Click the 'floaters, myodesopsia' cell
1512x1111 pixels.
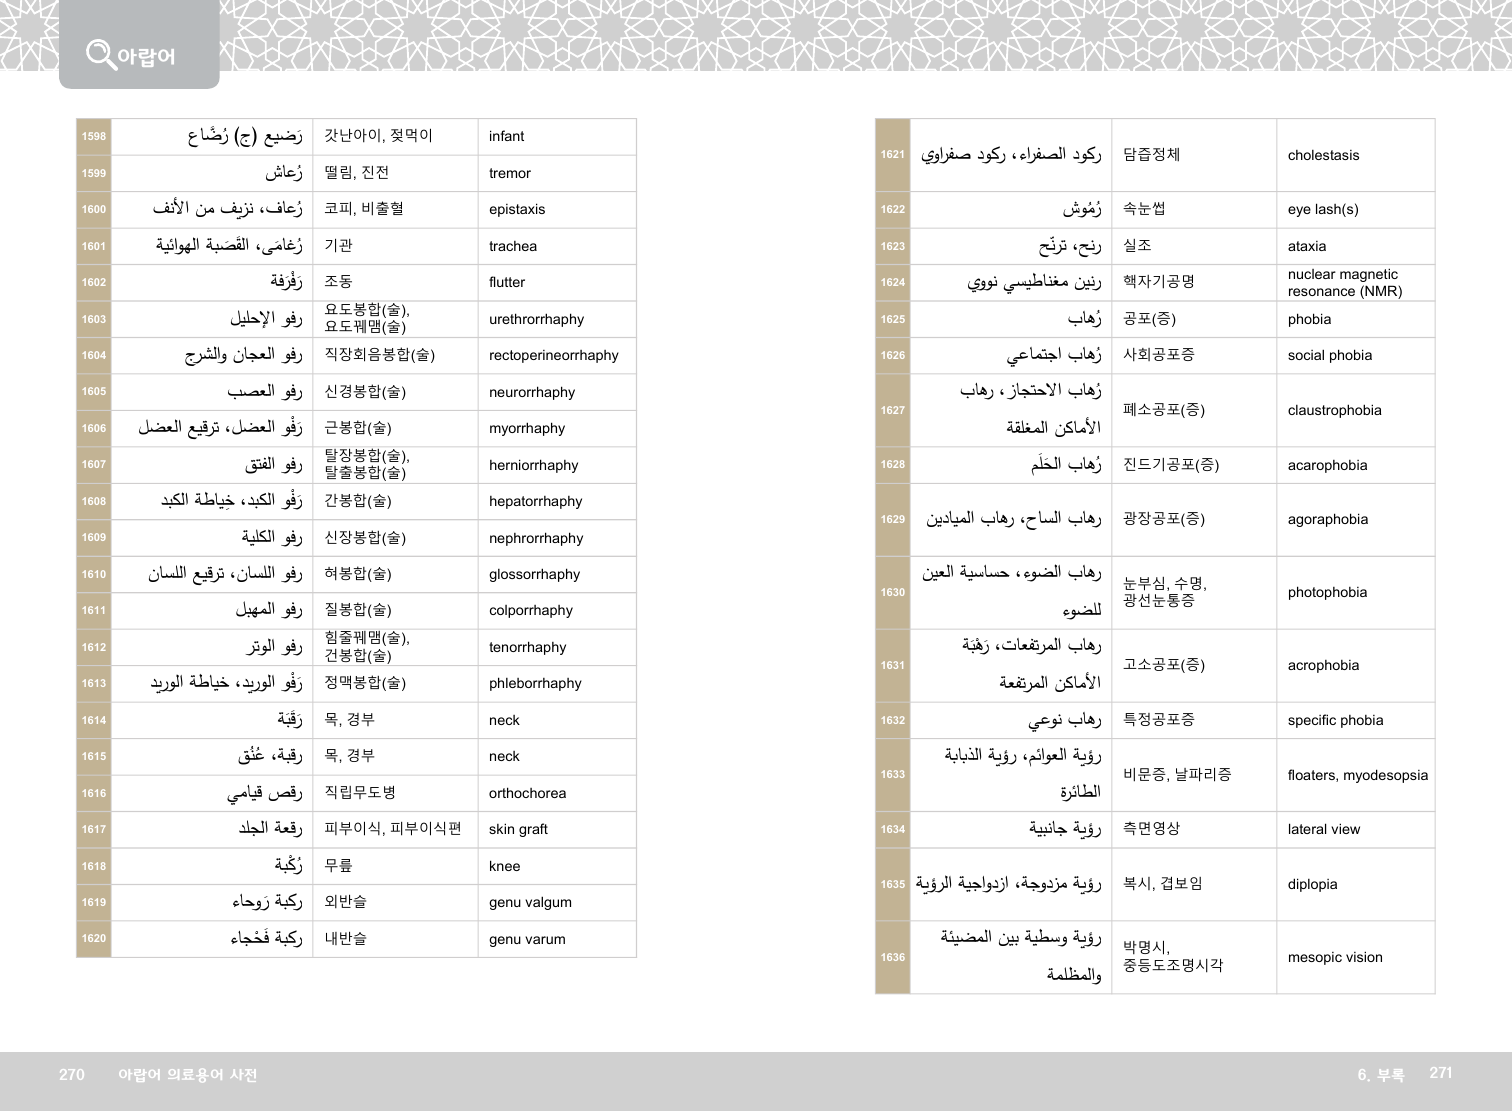pos(1357,775)
